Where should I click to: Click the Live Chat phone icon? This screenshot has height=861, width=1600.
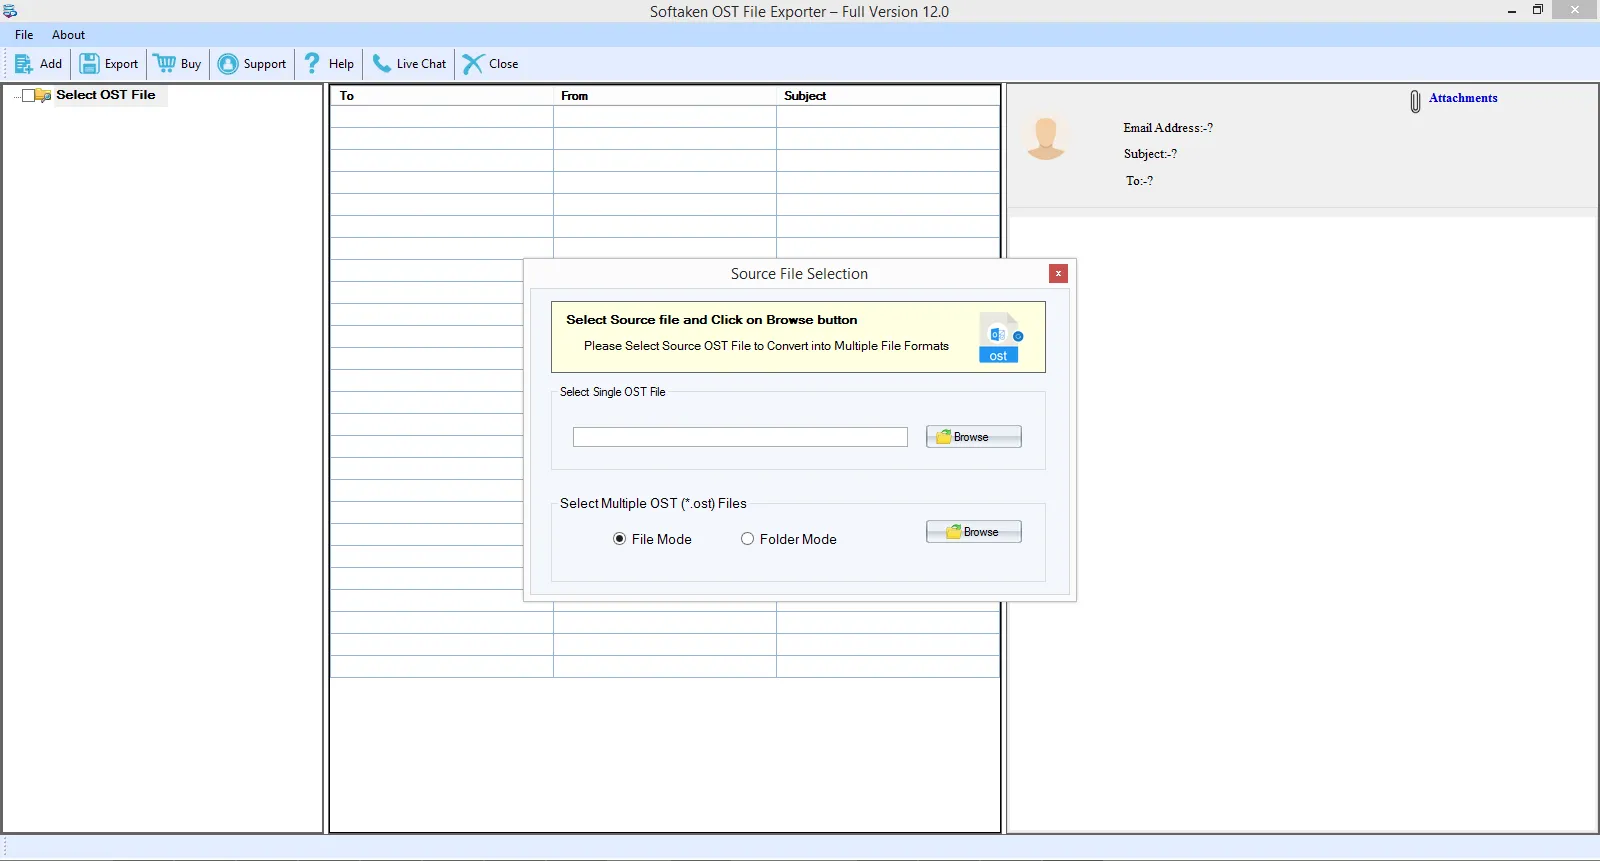tap(381, 64)
